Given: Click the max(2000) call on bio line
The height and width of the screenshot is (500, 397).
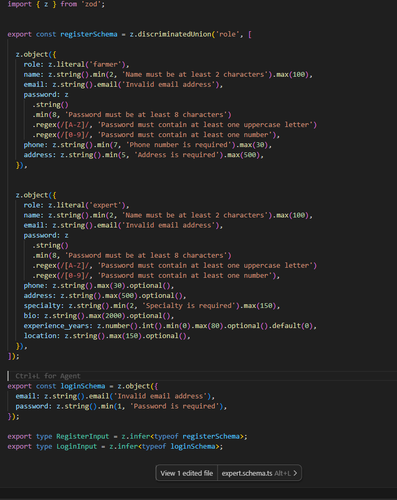Looking at the screenshot, I should (x=106, y=316).
